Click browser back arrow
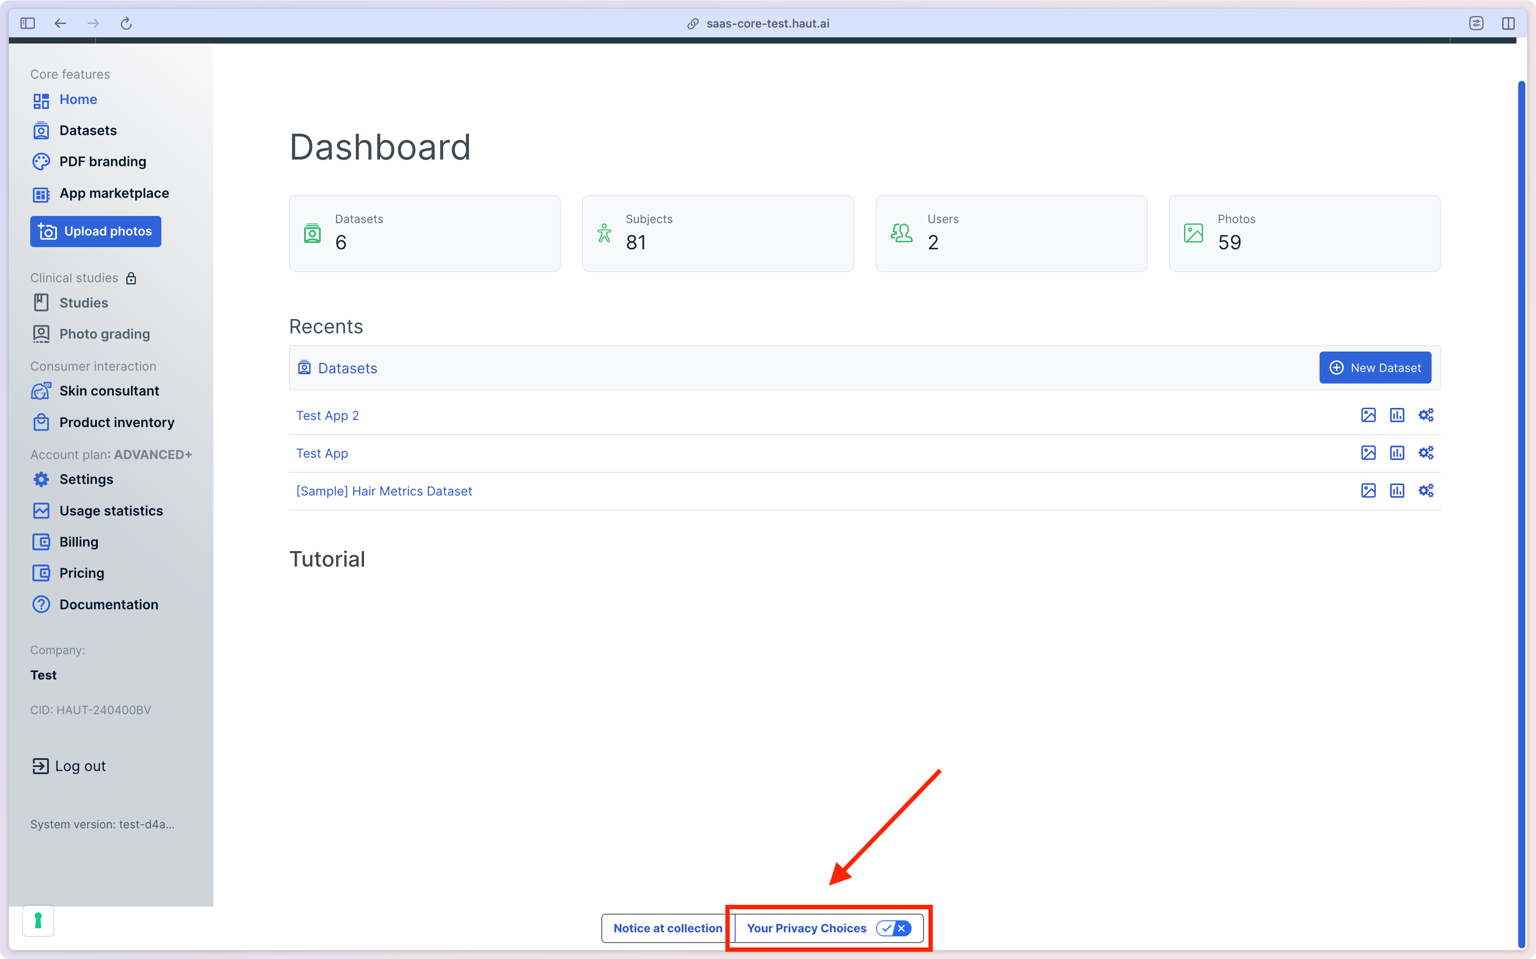1536x959 pixels. pyautogui.click(x=61, y=23)
